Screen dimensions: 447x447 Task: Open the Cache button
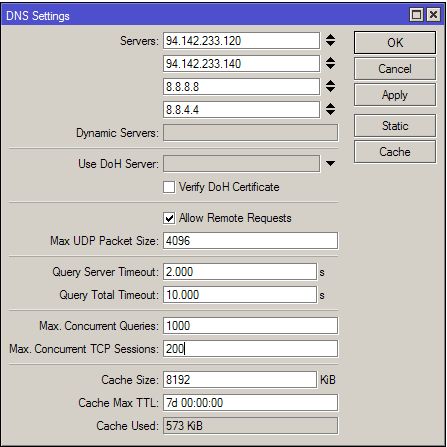click(395, 152)
